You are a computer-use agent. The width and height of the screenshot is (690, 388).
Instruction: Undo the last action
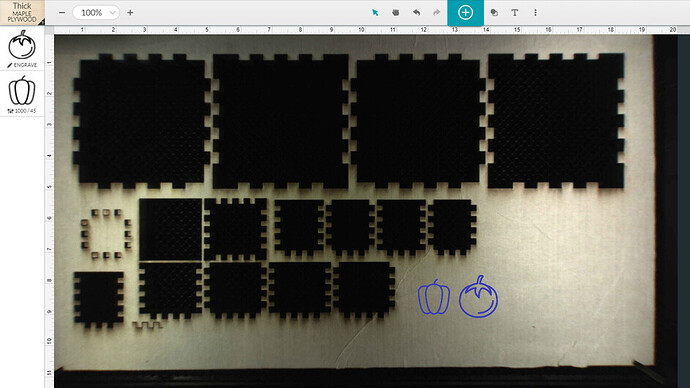pos(416,13)
